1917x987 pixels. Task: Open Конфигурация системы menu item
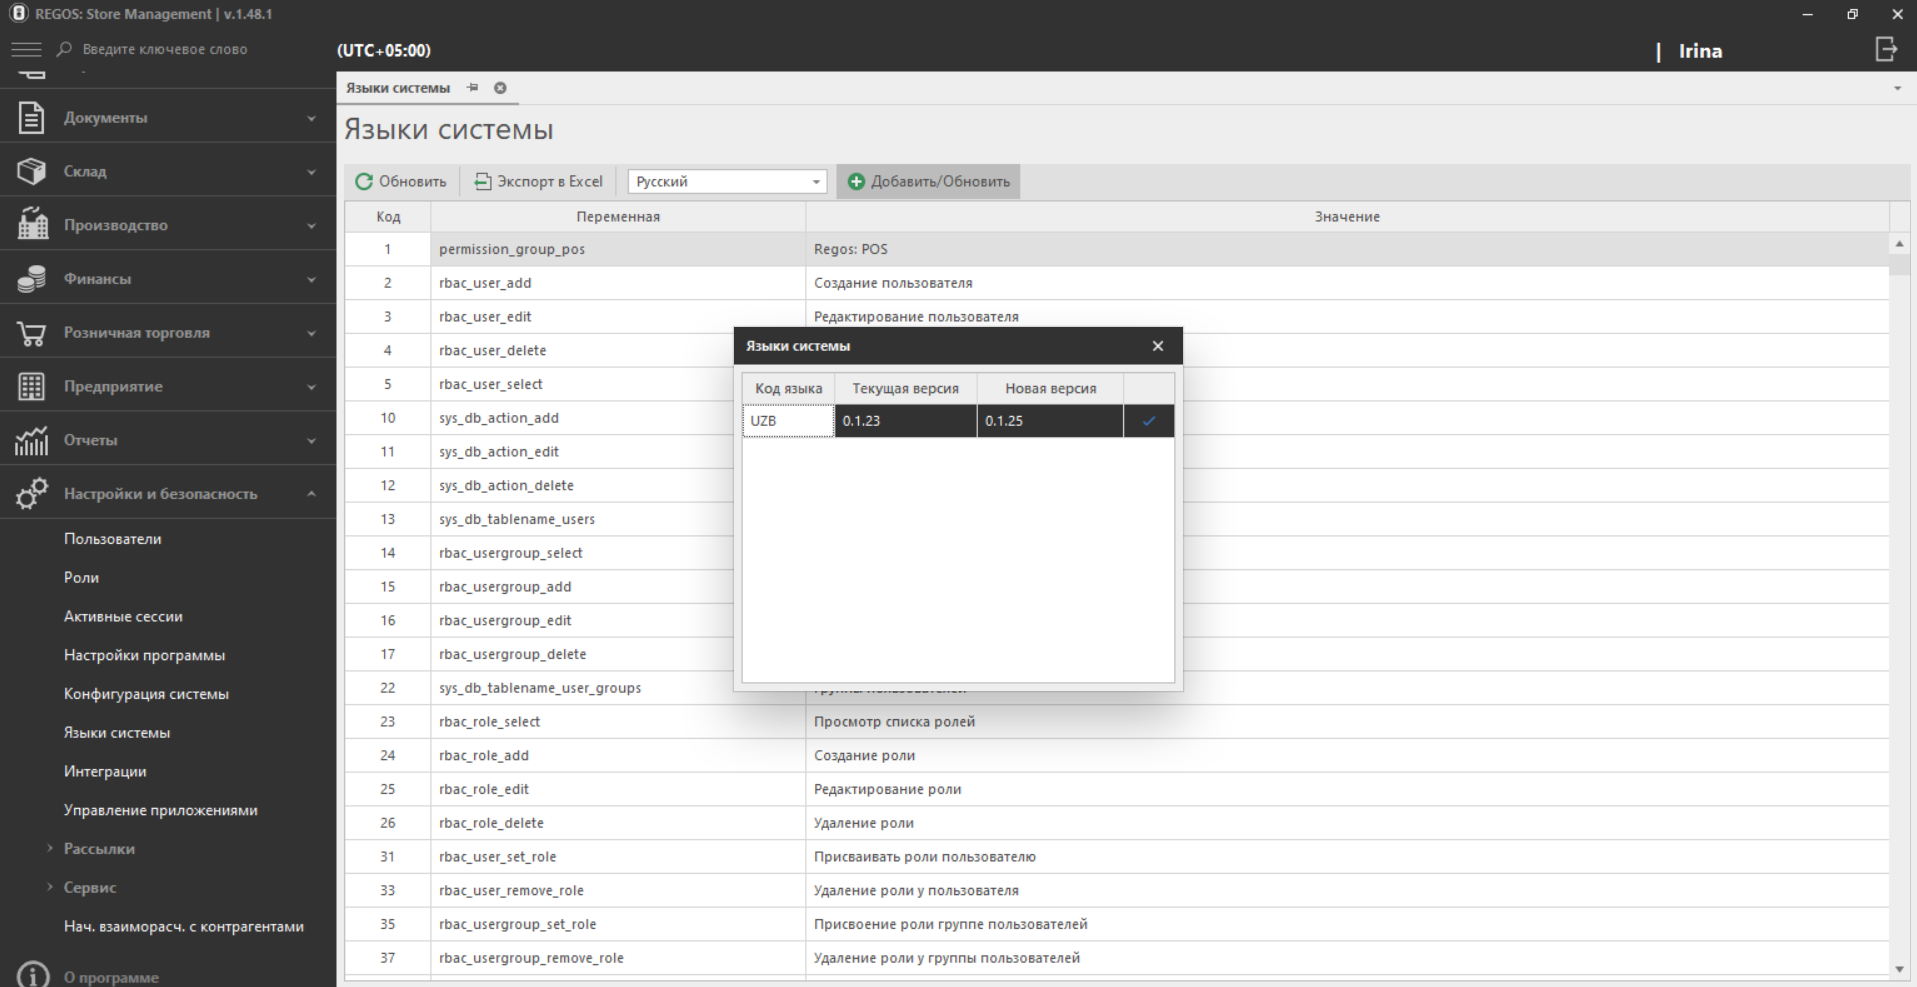point(146,694)
